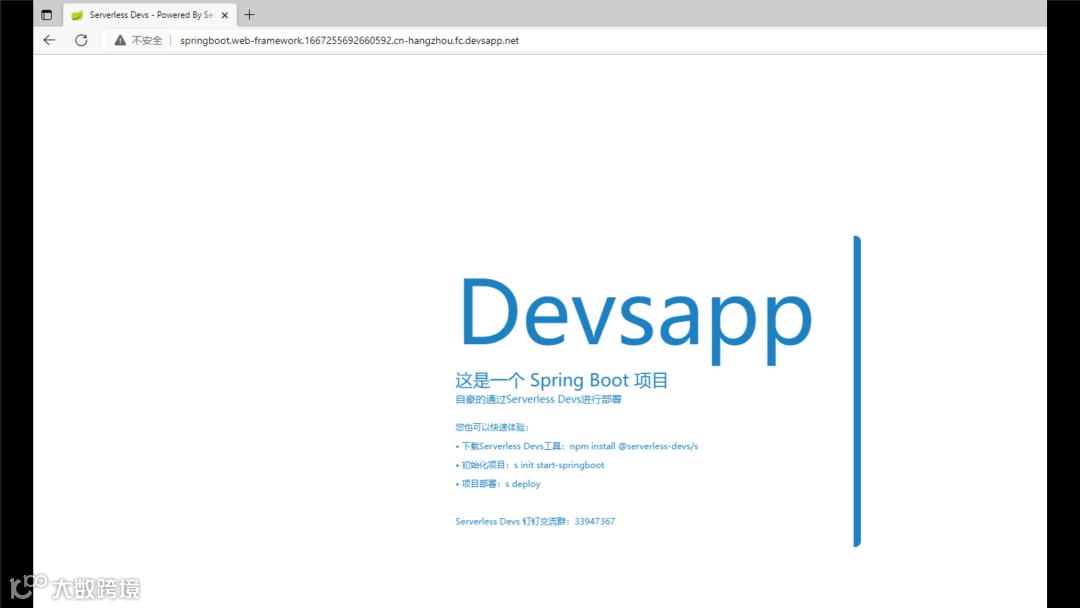The width and height of the screenshot is (1080, 608).
Task: Click the s deploy deployment command
Action: pyautogui.click(x=524, y=483)
